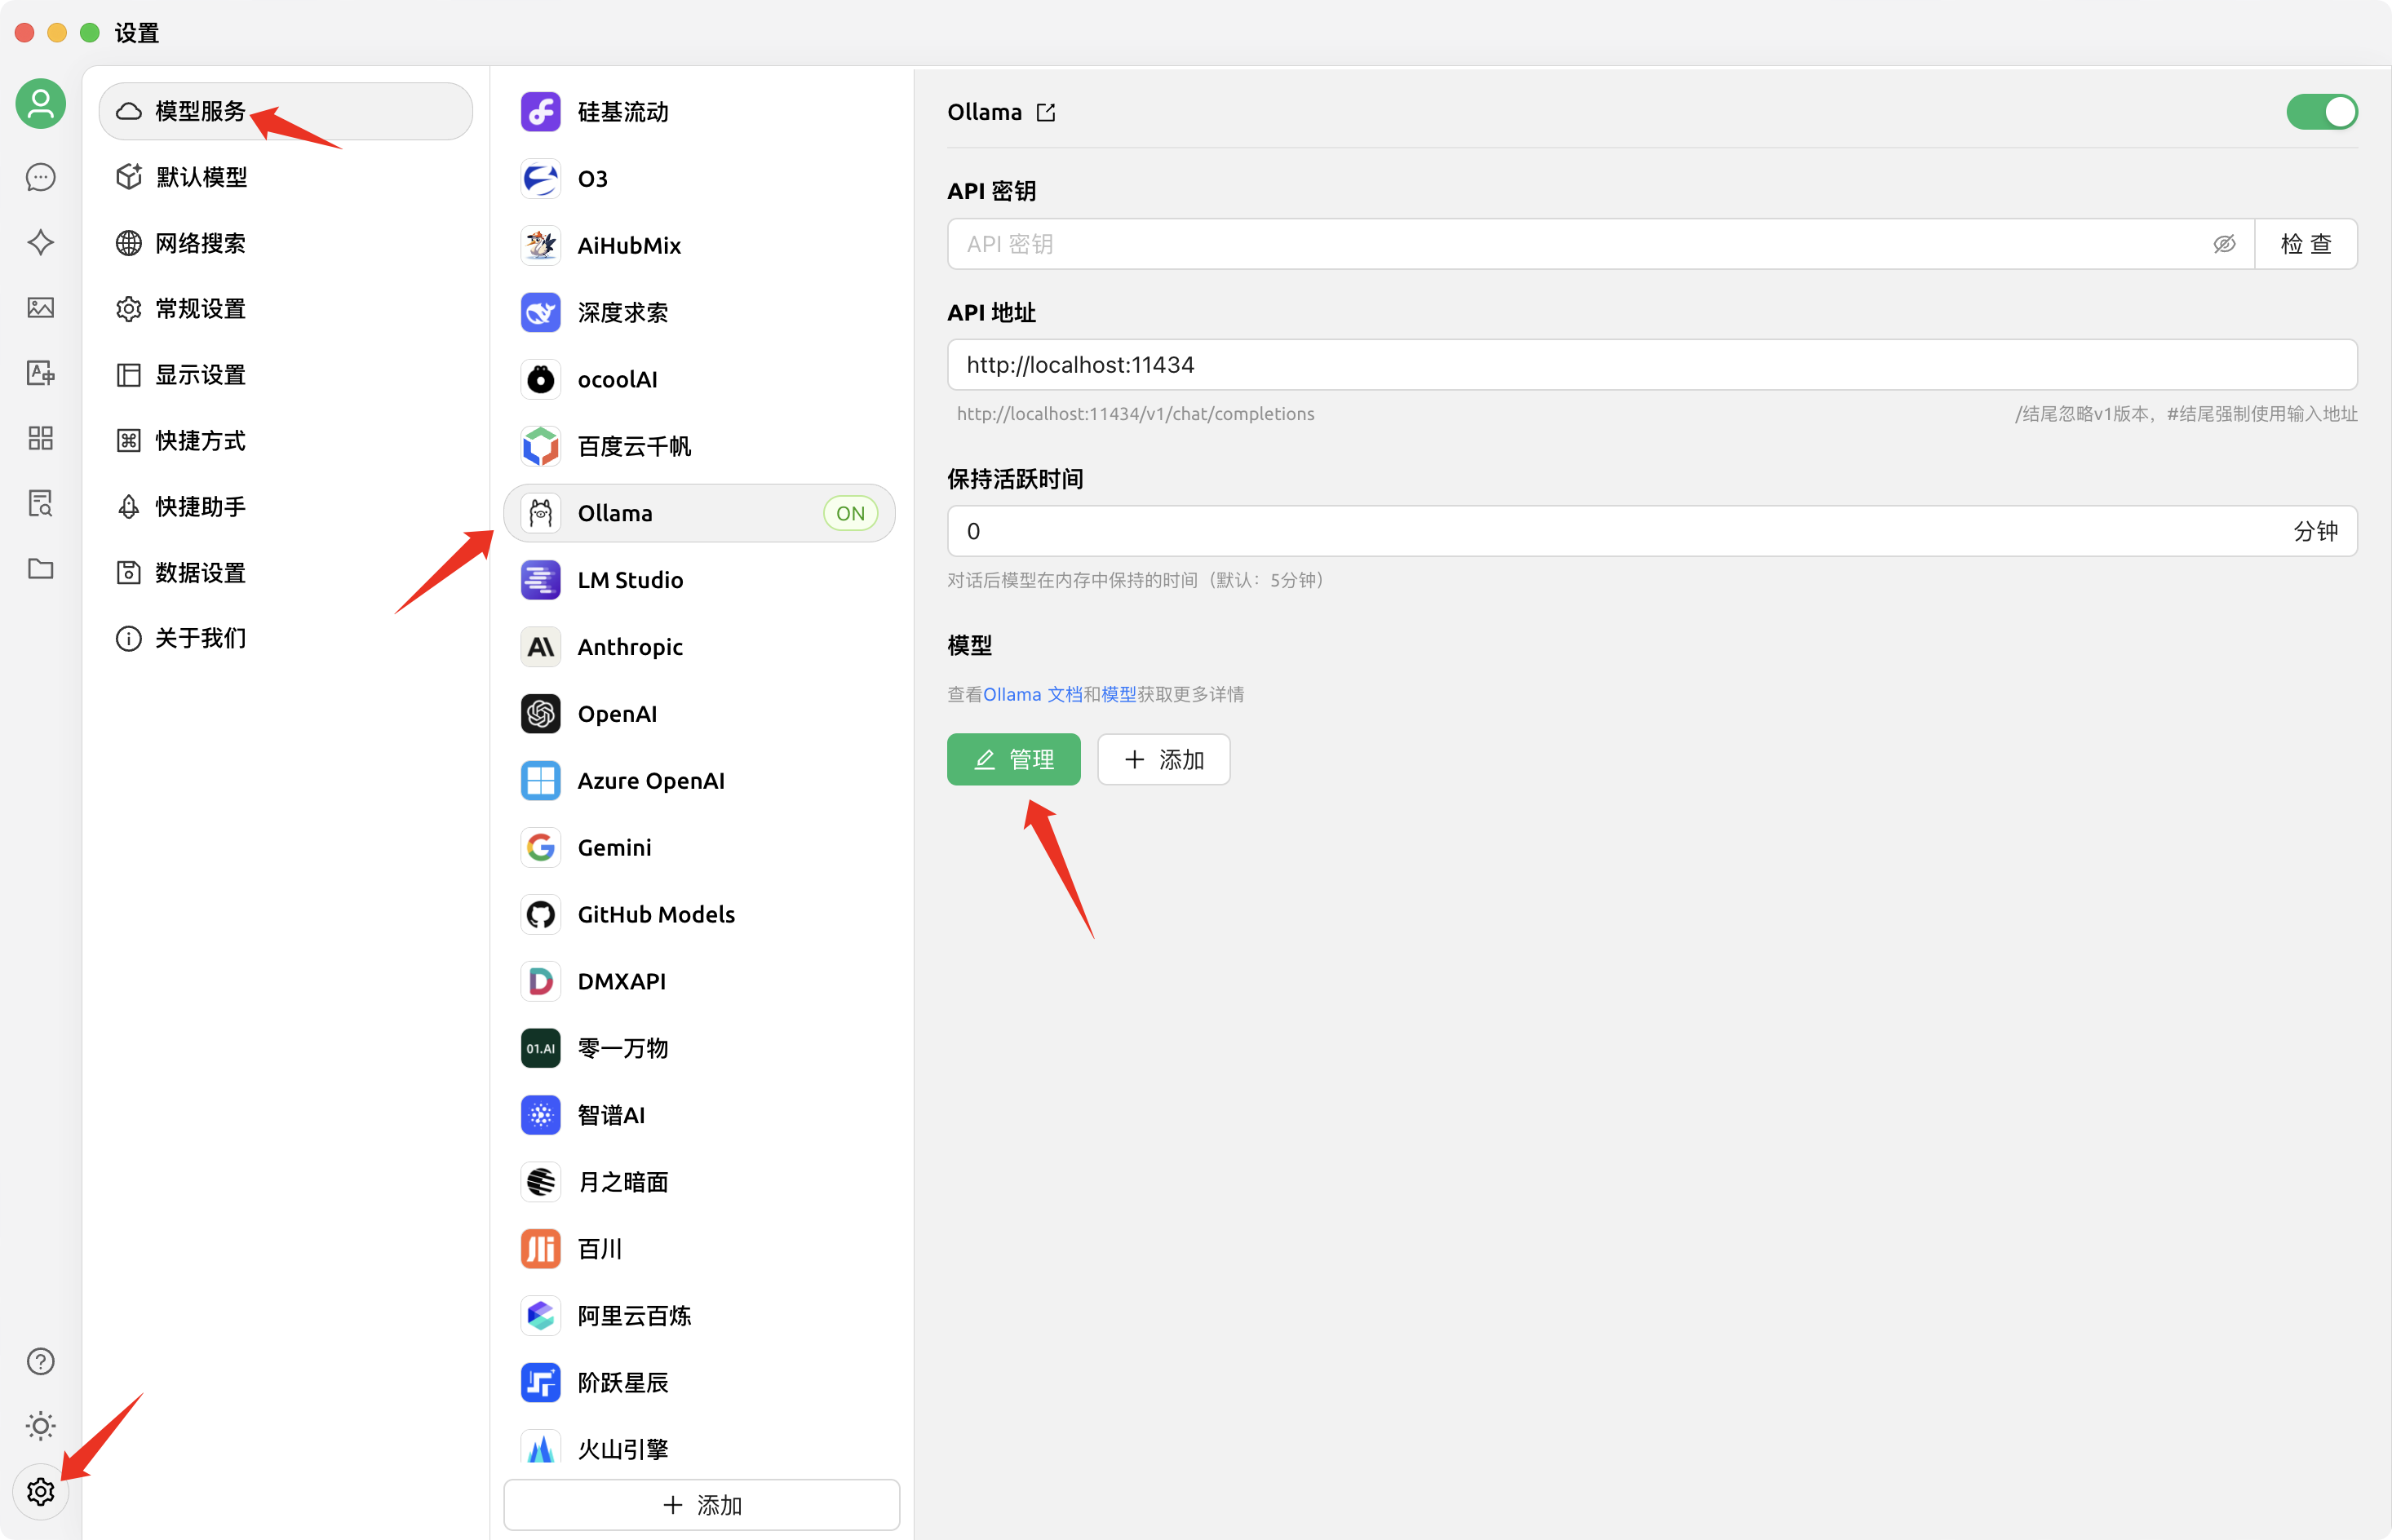Focus the API 地址 input field
Viewport: 2392px width, 1540px height.
pos(1652,365)
